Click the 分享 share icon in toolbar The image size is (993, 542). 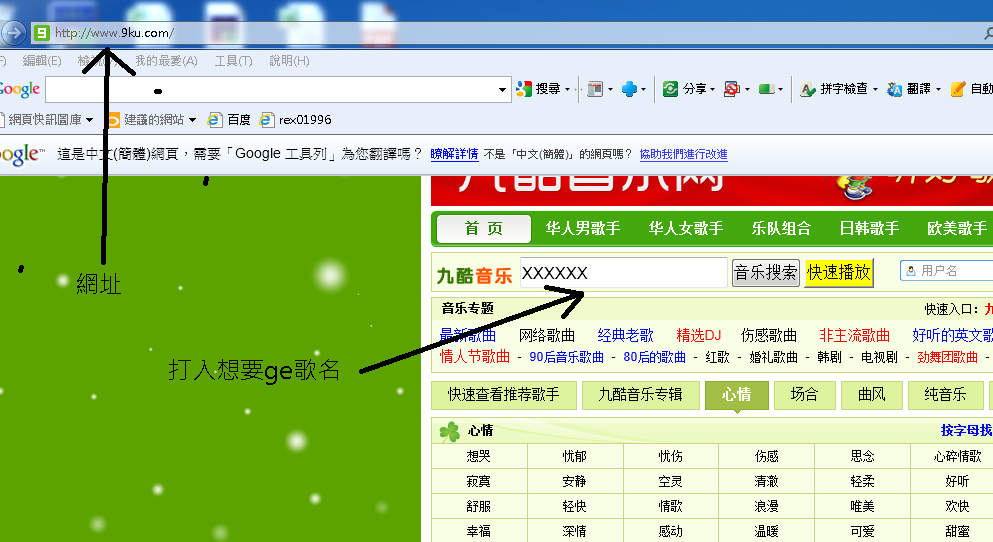[x=671, y=89]
